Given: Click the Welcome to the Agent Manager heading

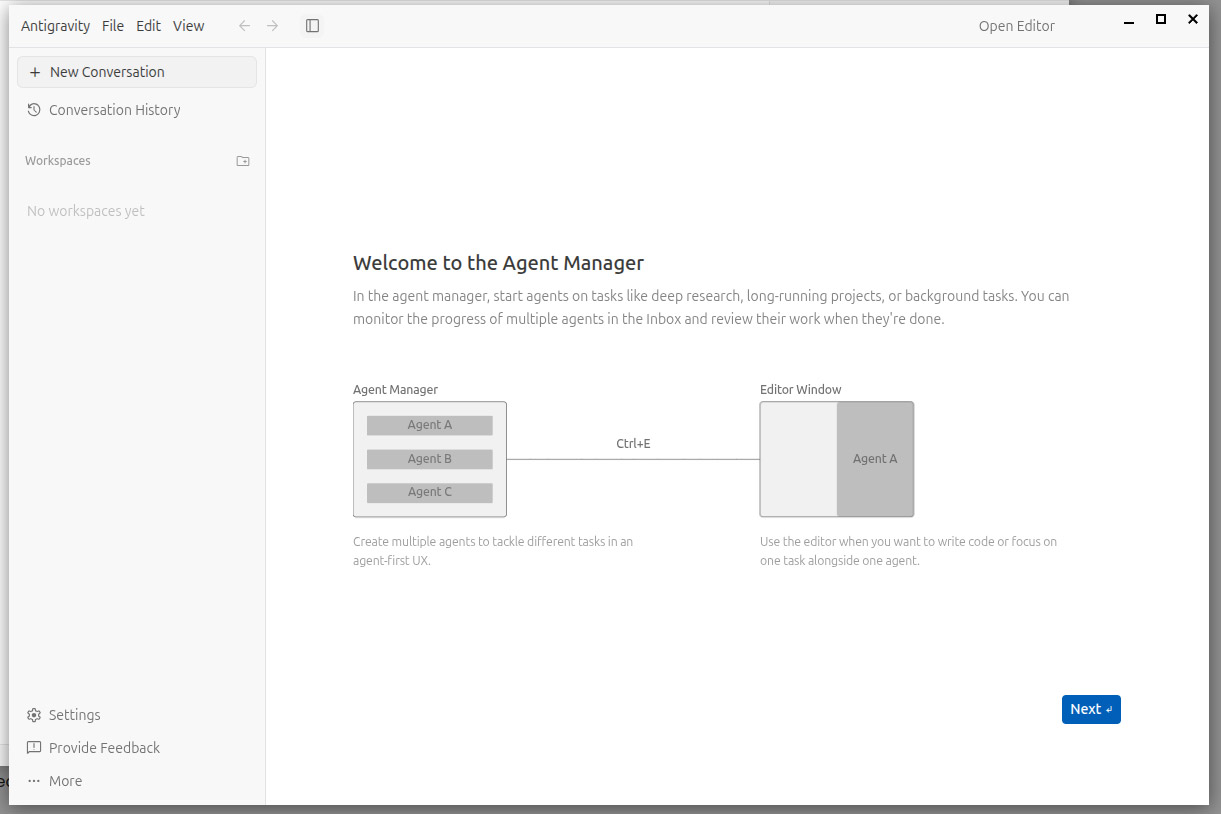Looking at the screenshot, I should [x=498, y=263].
